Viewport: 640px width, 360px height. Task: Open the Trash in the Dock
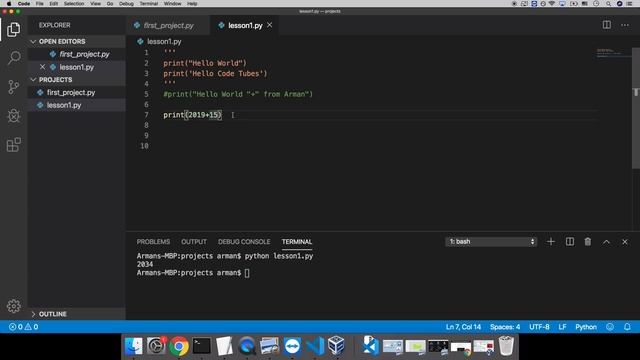tap(506, 346)
